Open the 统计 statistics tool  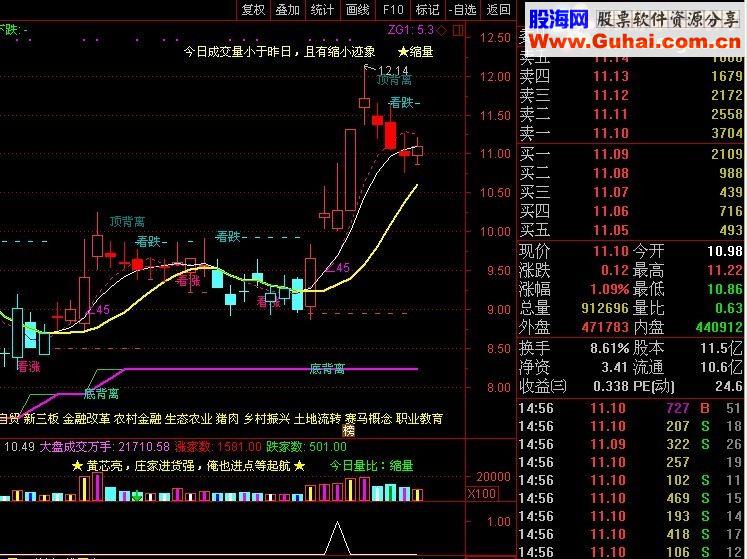323,10
